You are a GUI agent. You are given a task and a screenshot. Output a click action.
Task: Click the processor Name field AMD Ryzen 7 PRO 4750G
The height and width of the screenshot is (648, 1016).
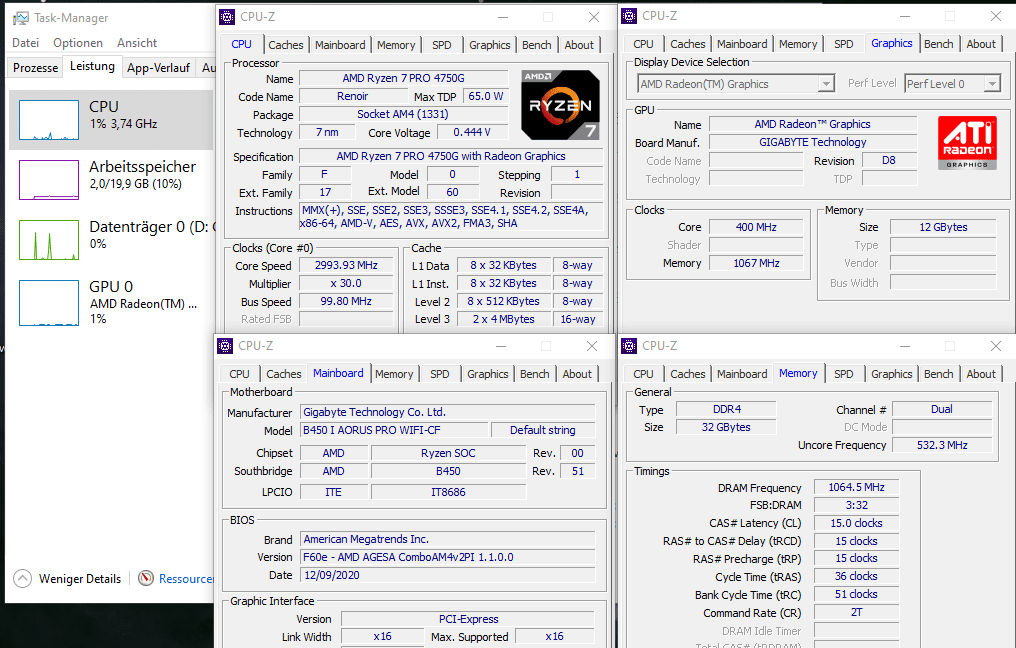click(403, 78)
